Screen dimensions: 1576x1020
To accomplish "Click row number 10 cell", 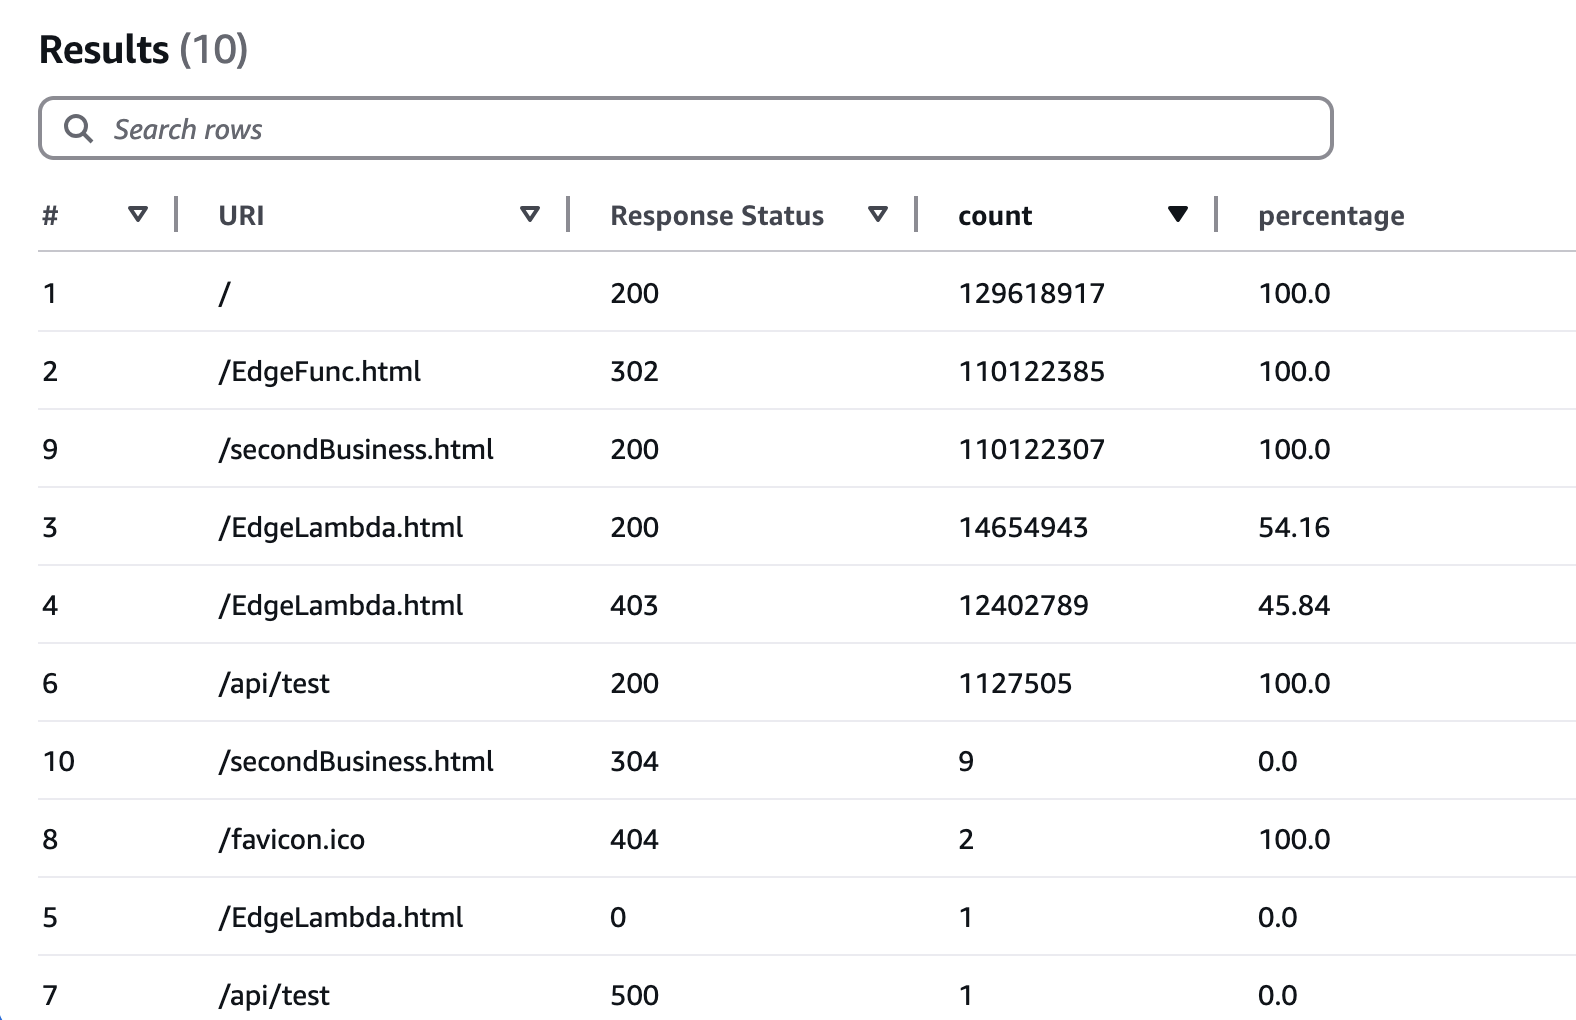I will [59, 761].
